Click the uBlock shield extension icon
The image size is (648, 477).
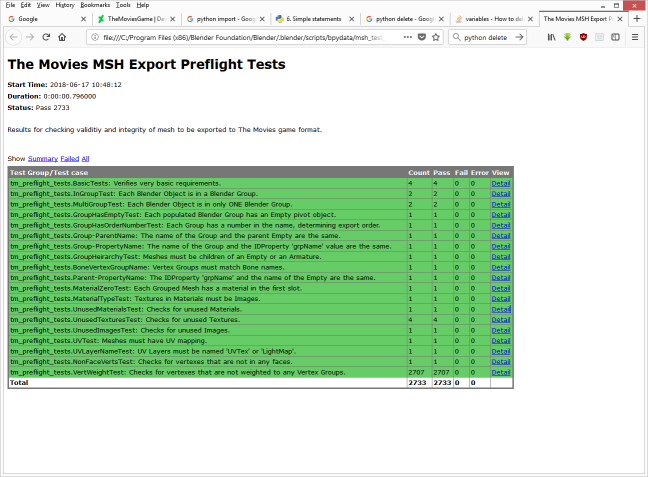point(583,37)
